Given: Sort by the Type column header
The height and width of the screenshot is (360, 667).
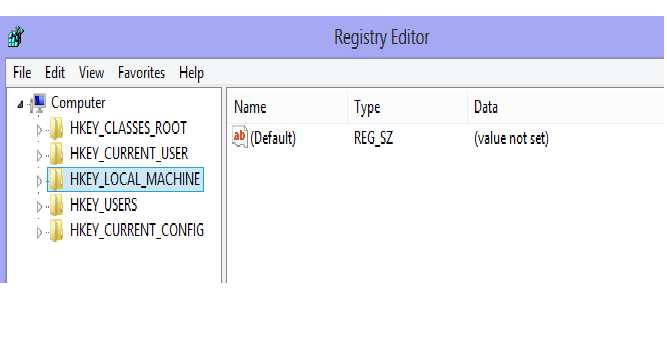Looking at the screenshot, I should click(x=408, y=107).
